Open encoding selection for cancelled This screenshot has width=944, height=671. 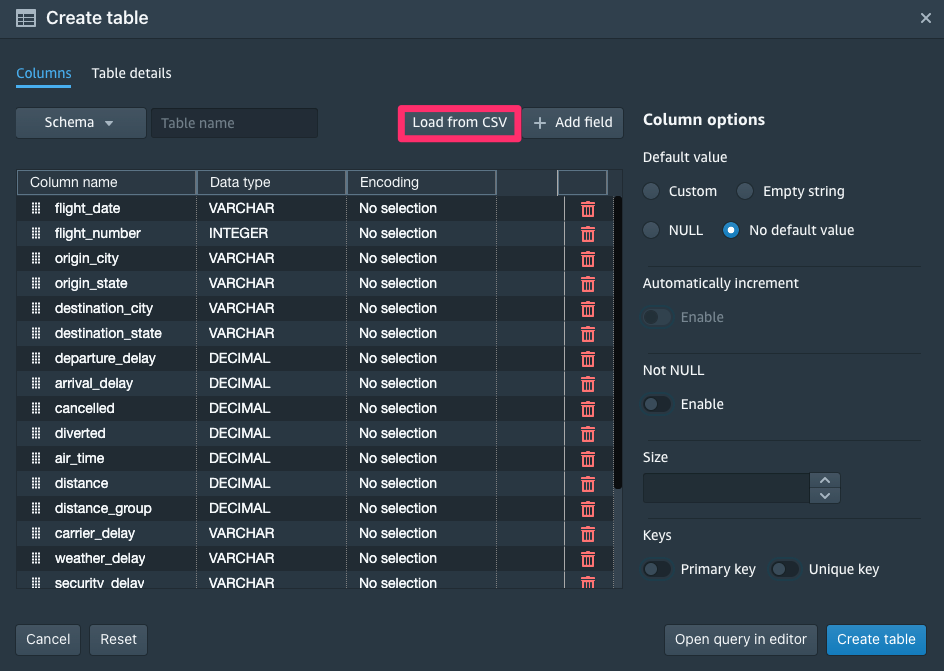click(421, 408)
